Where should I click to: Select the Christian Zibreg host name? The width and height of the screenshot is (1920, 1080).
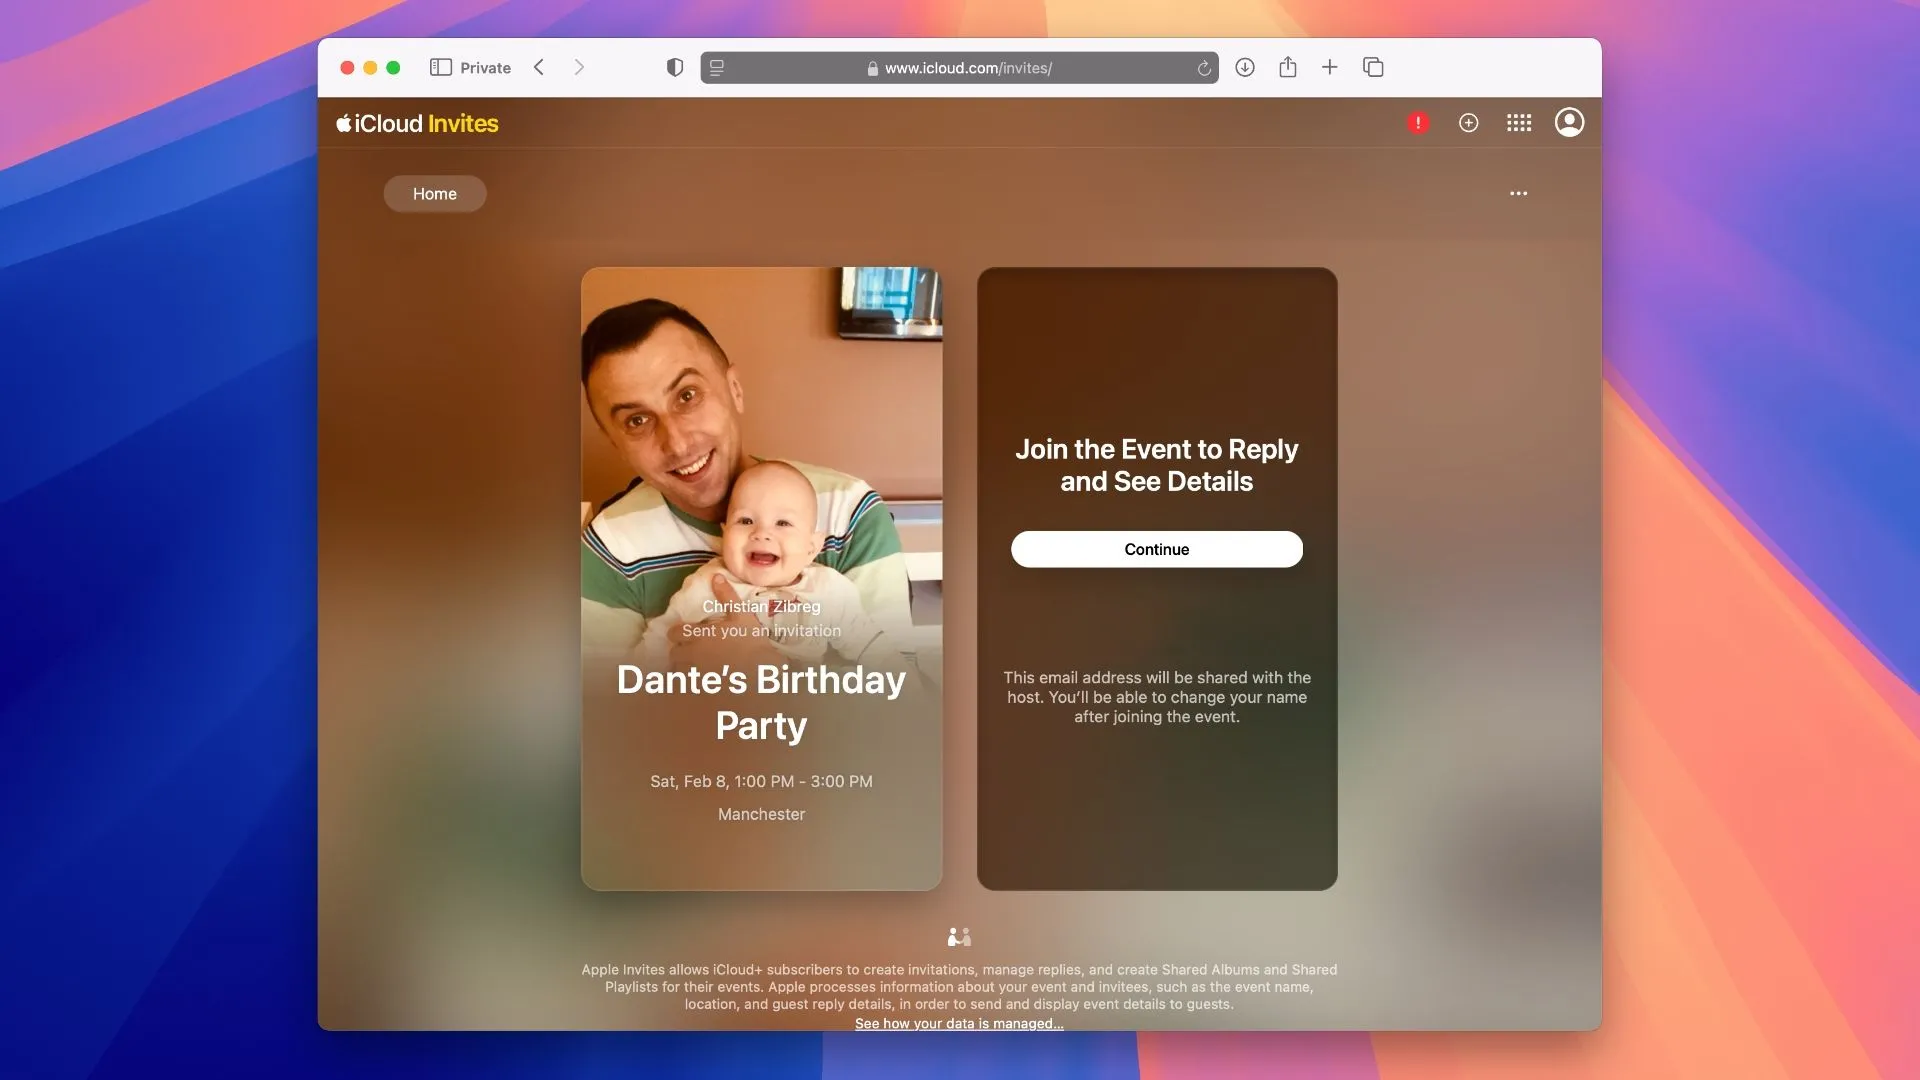tap(762, 606)
